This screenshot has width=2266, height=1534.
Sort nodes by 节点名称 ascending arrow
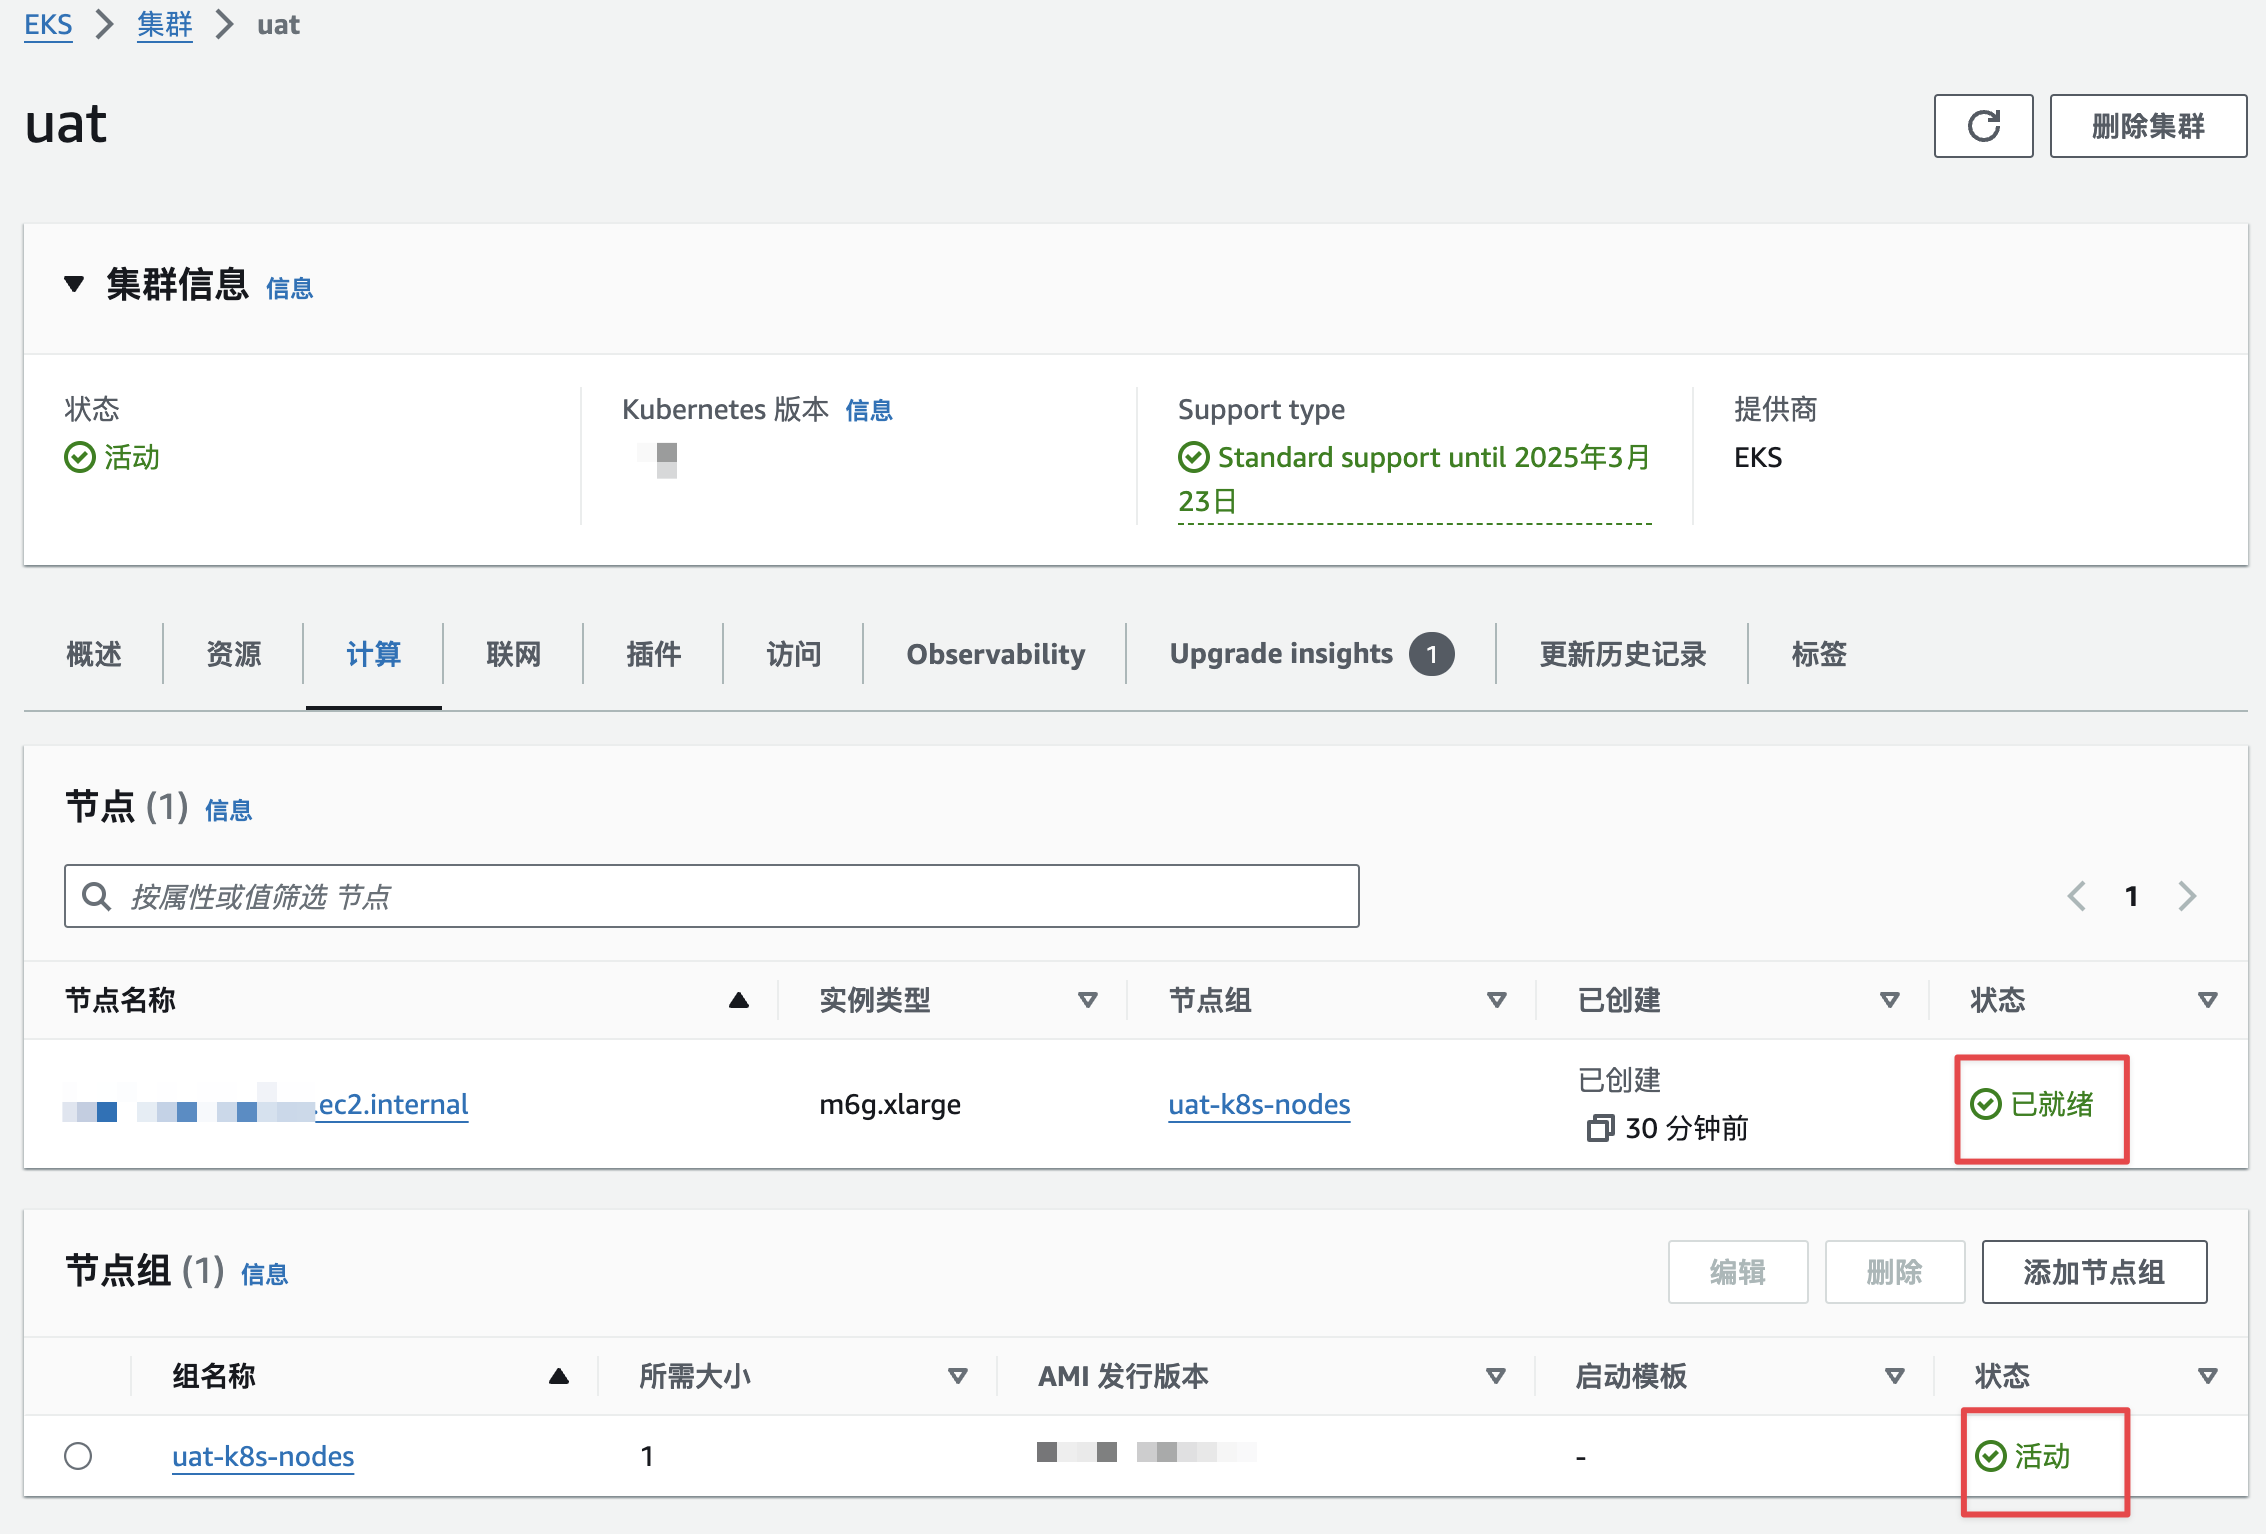point(739,1000)
